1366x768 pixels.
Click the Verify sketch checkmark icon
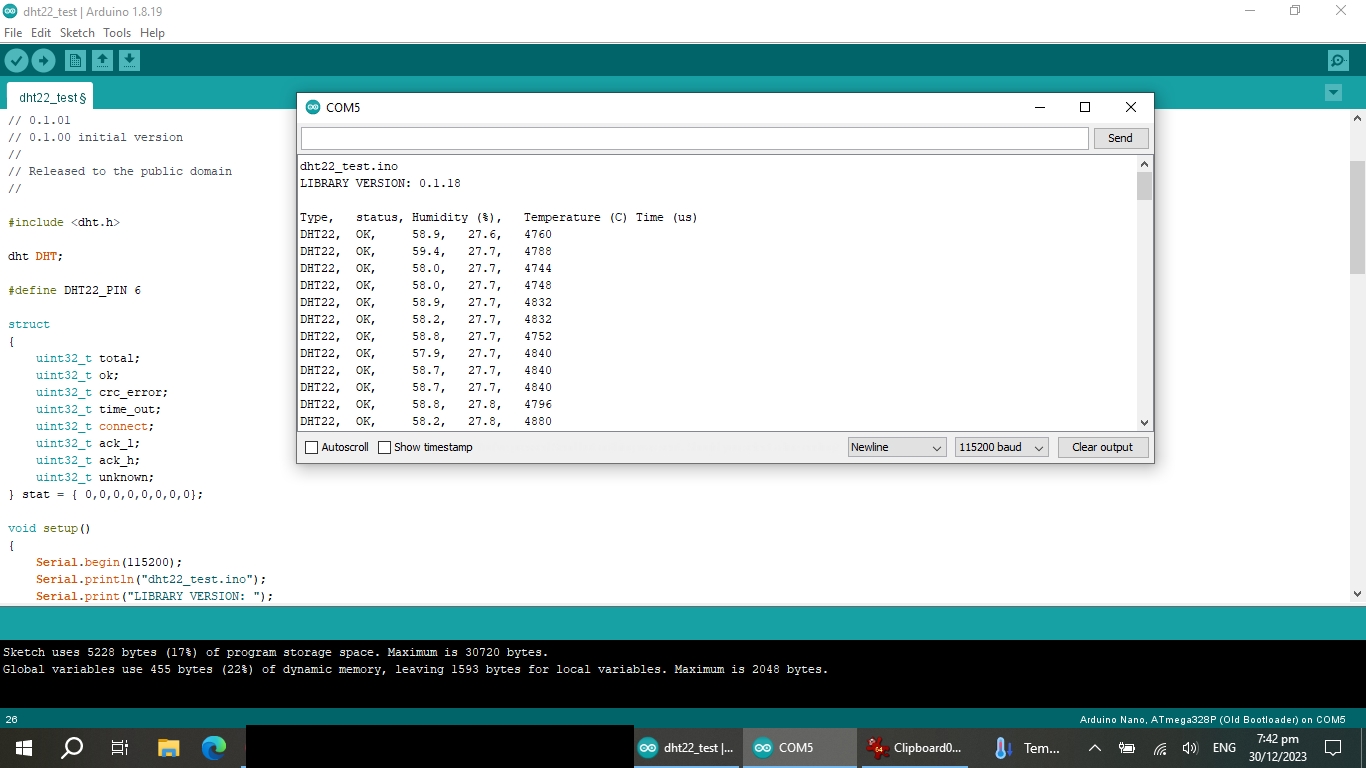[16, 61]
